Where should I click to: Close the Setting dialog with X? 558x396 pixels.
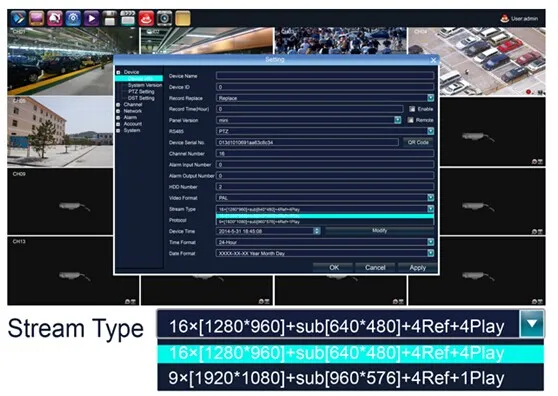[433, 60]
